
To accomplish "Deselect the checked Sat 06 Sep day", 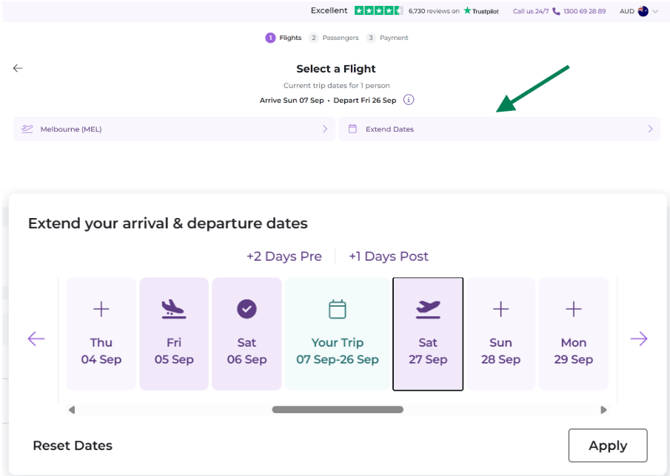I will tap(247, 334).
